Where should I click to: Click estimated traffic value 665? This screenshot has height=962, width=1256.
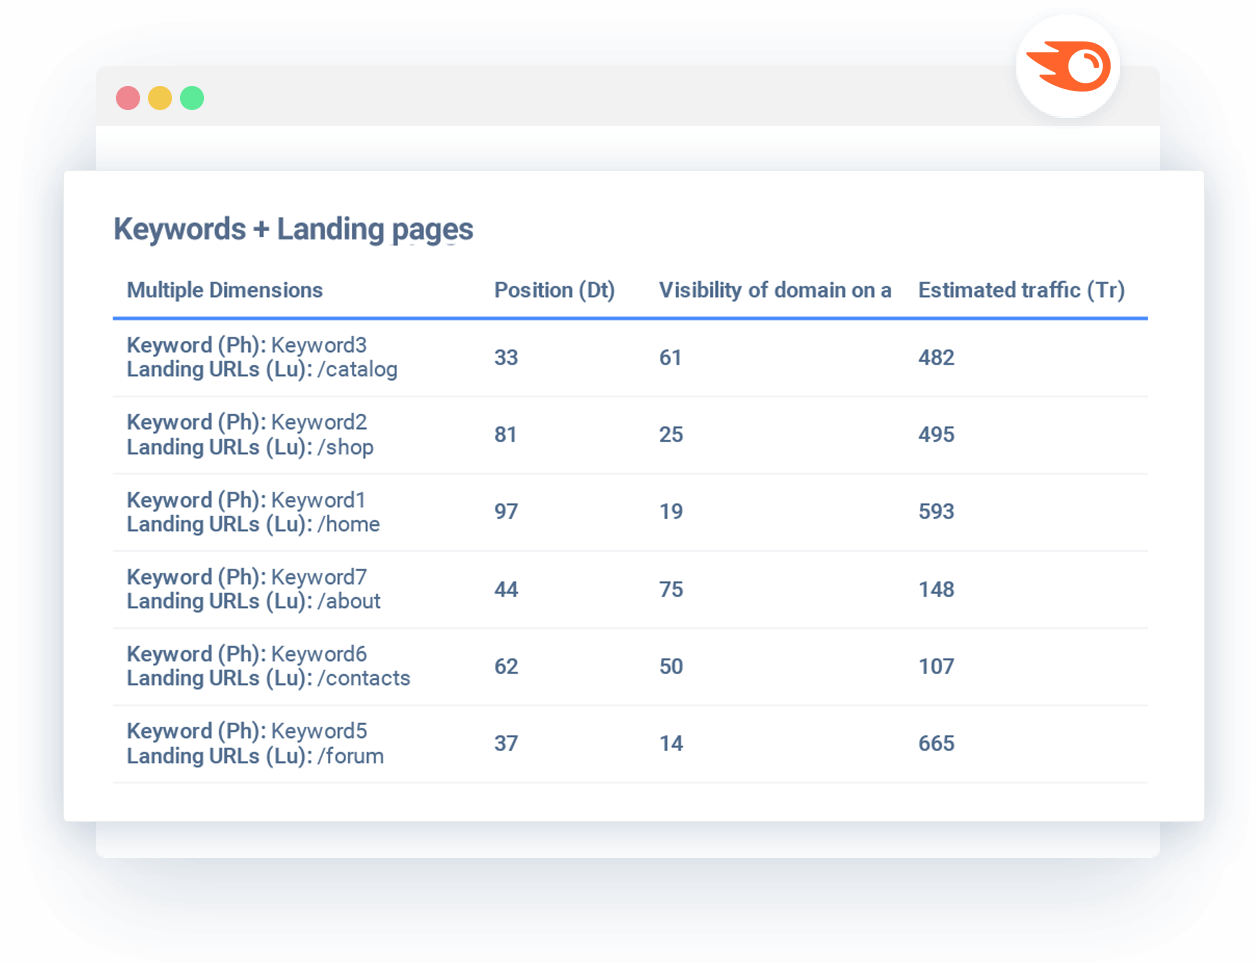[936, 744]
